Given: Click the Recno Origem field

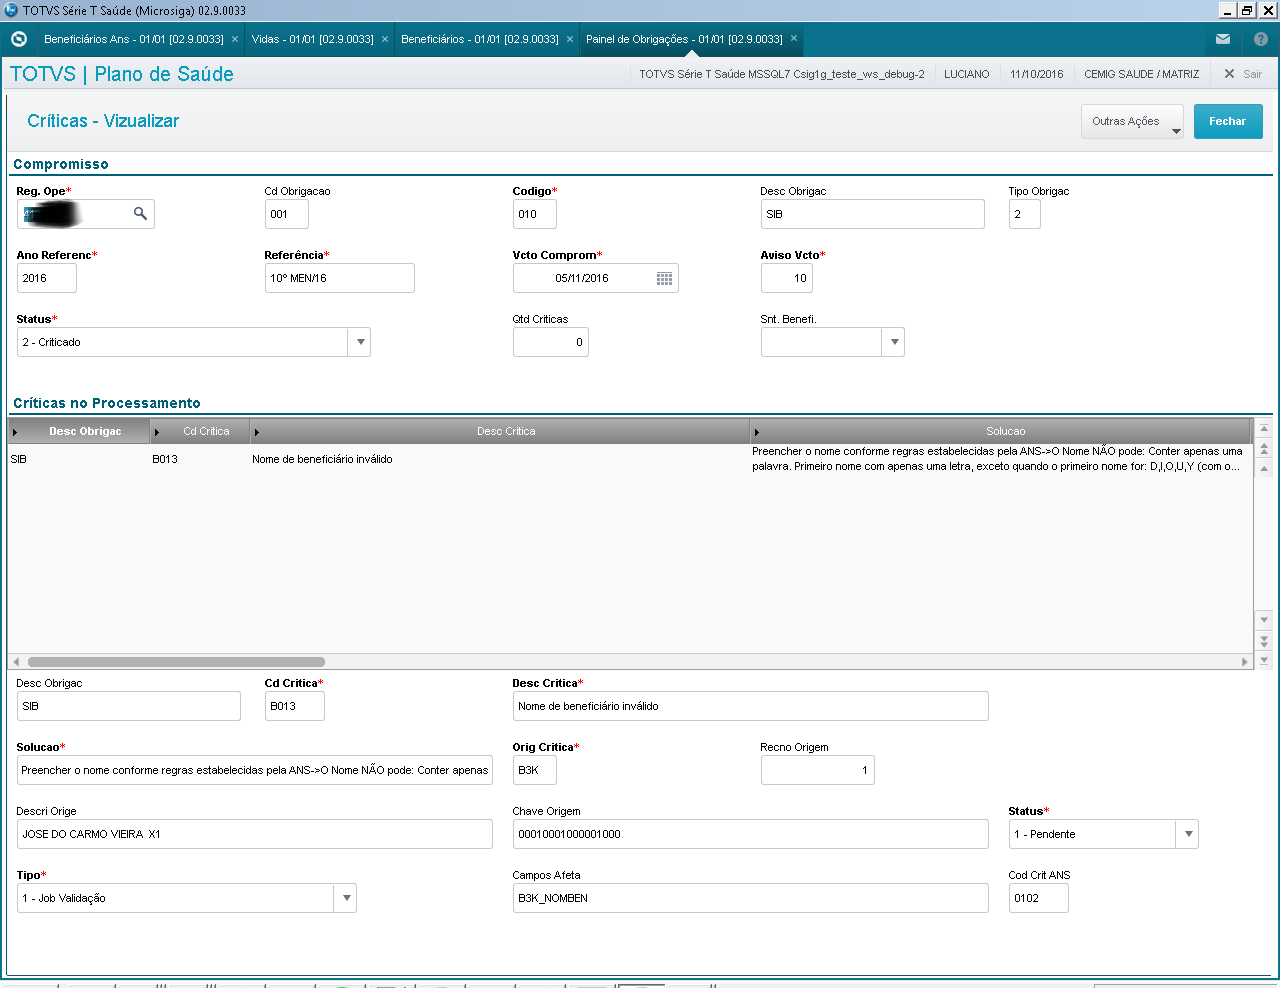Looking at the screenshot, I should tap(818, 770).
